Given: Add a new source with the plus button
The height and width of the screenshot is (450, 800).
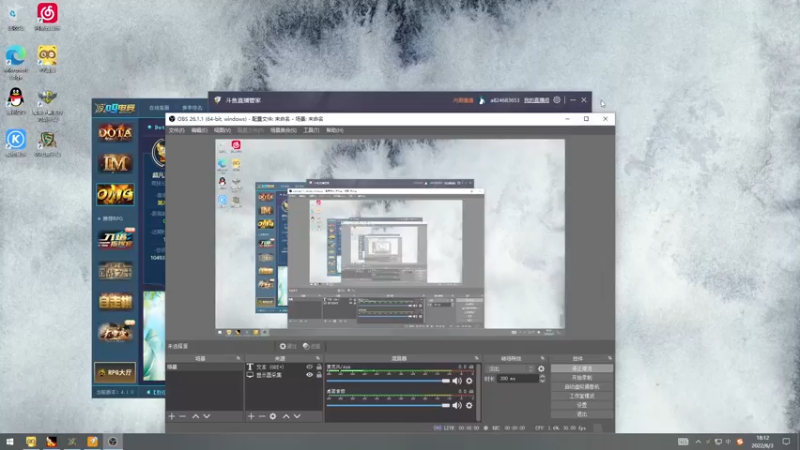Looking at the screenshot, I should (x=251, y=416).
